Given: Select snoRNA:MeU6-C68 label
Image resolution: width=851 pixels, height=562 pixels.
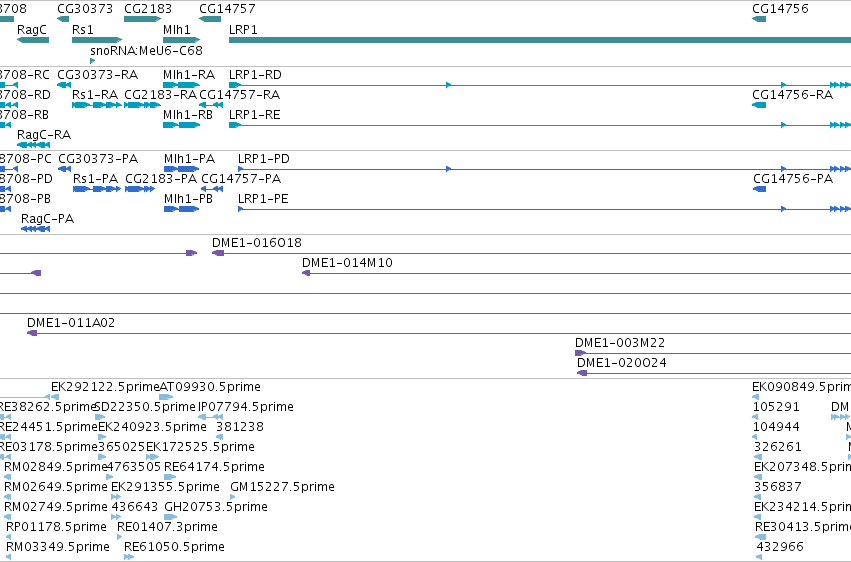Looking at the screenshot, I should point(146,50).
